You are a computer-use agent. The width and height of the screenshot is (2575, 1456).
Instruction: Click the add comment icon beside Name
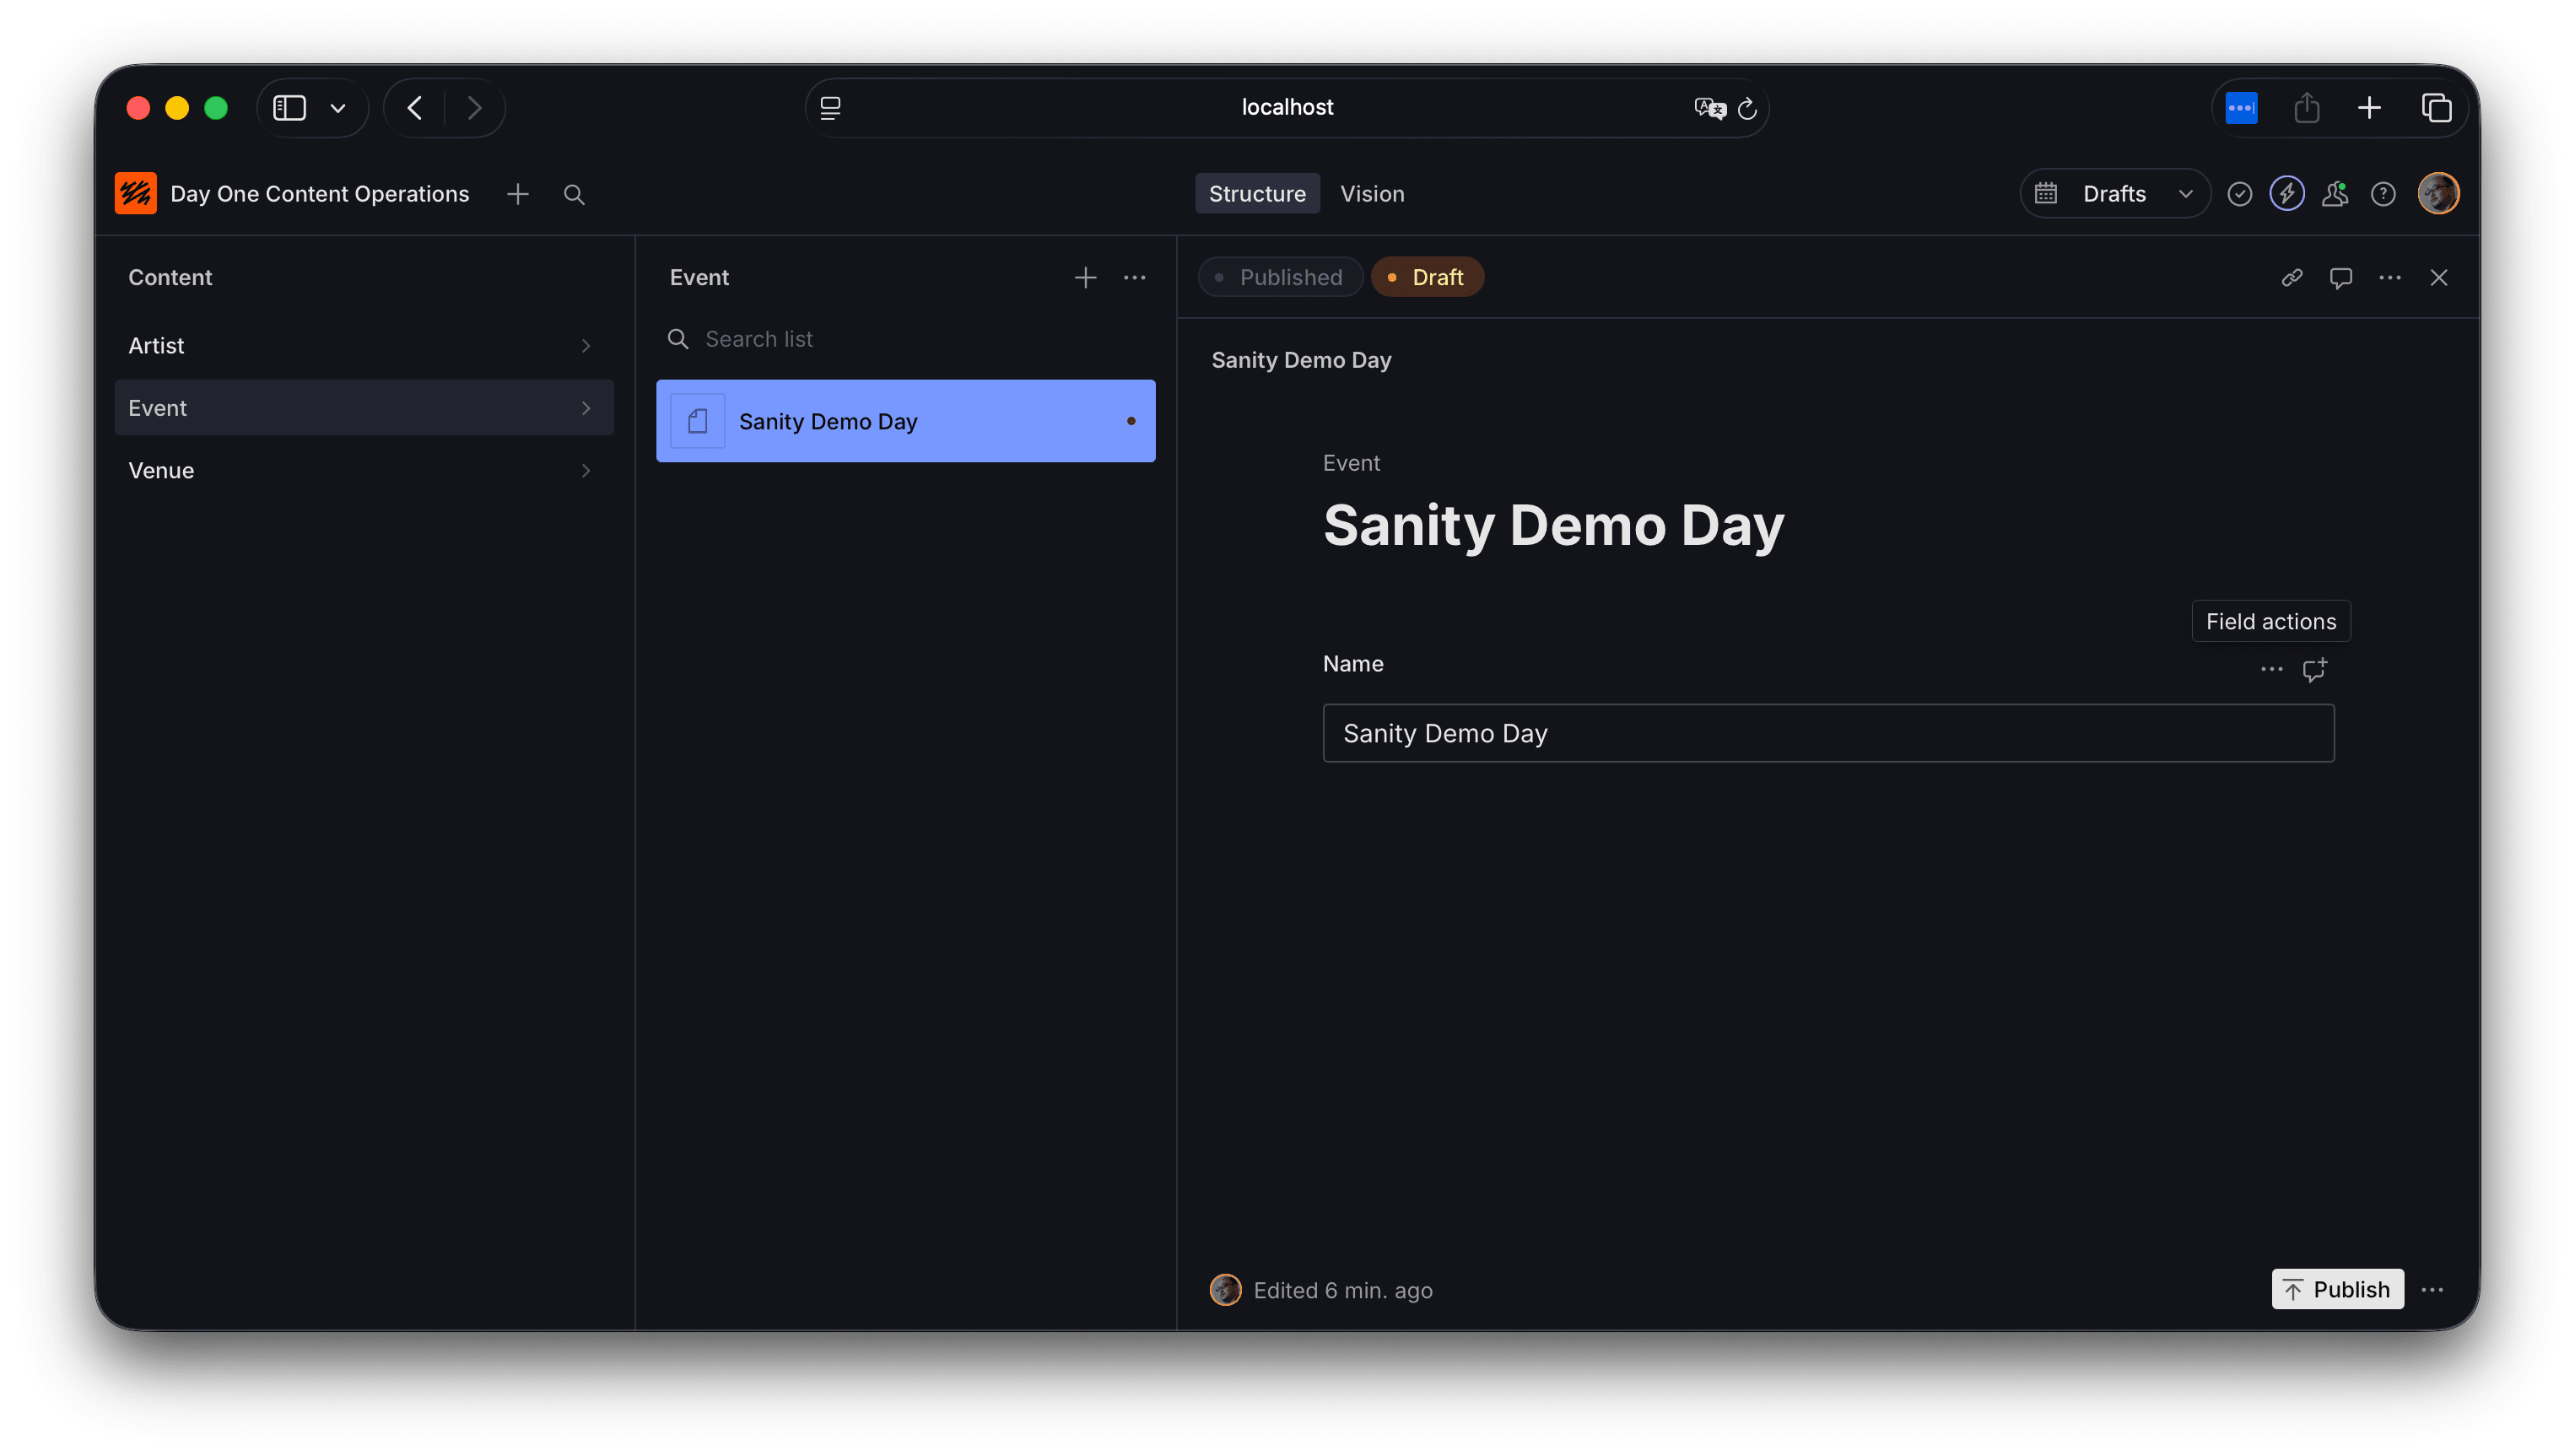(x=2314, y=669)
